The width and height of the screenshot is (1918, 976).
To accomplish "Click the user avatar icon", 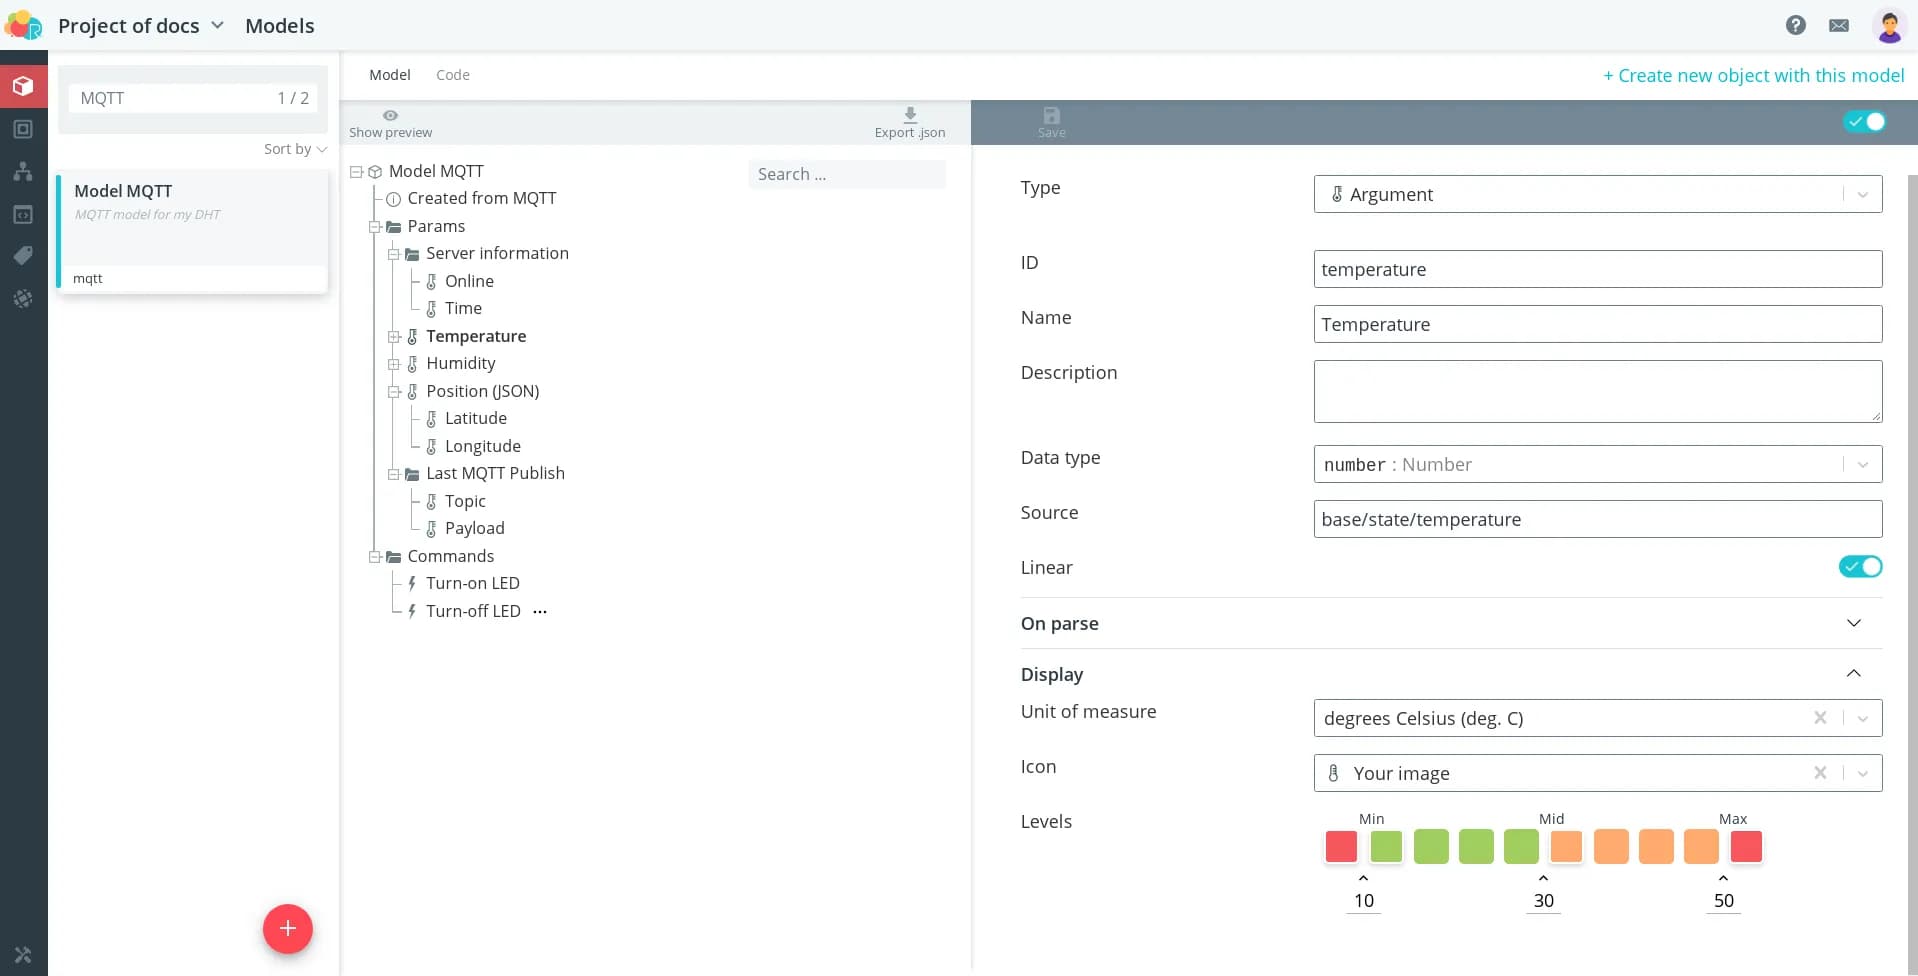I will (1888, 26).
